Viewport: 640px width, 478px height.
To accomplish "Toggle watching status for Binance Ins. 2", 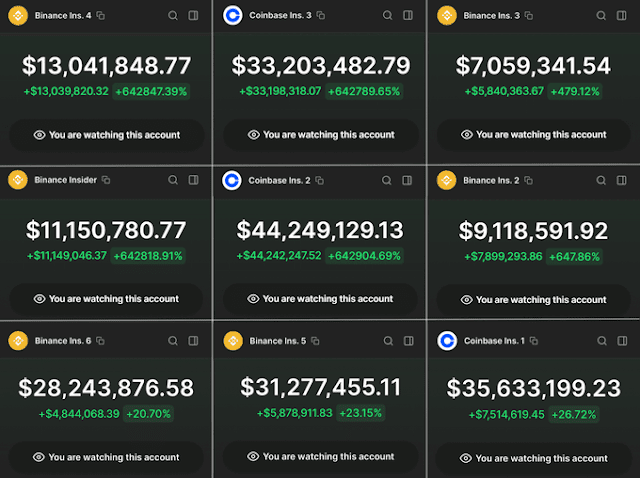I will pyautogui.click(x=533, y=300).
